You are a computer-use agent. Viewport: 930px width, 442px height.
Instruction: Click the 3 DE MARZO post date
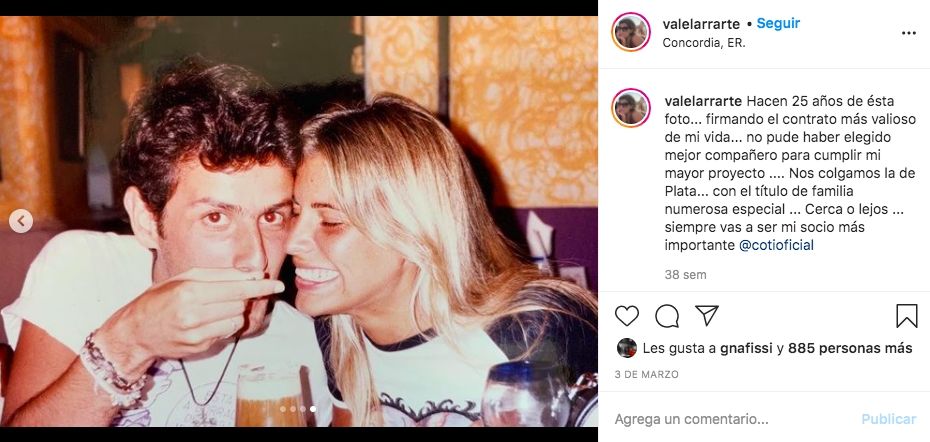point(646,374)
